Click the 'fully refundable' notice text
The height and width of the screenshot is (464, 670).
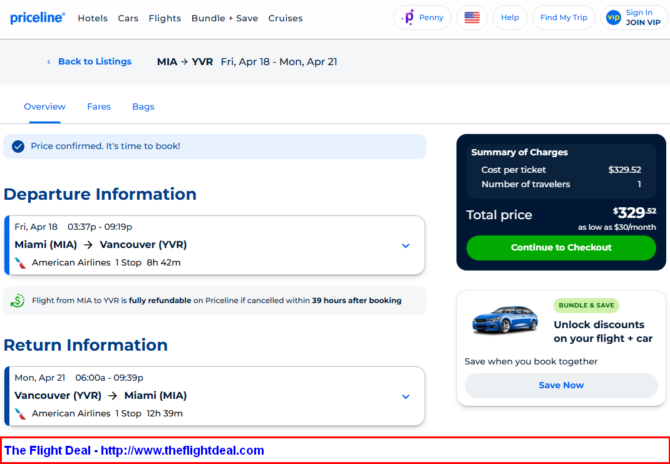[160, 300]
